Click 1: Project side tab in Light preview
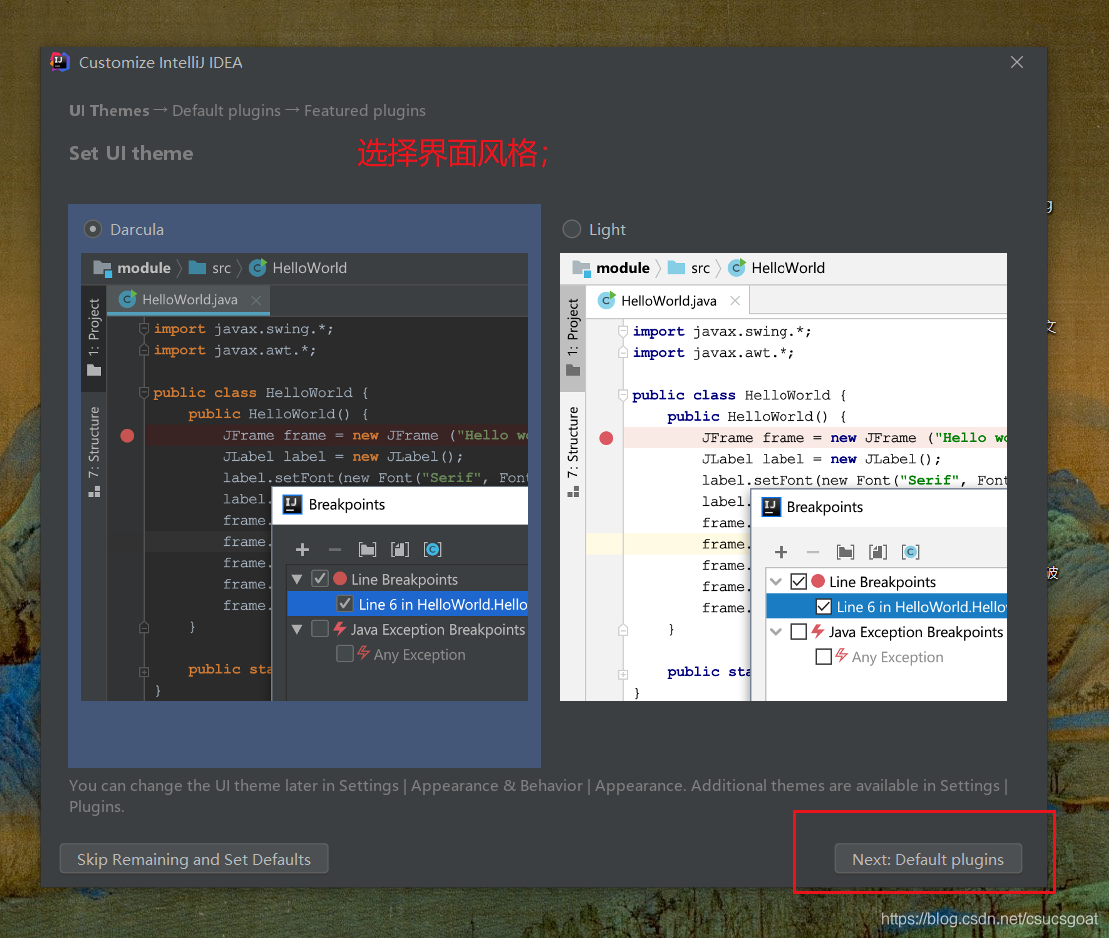Image resolution: width=1109 pixels, height=938 pixels. click(573, 338)
